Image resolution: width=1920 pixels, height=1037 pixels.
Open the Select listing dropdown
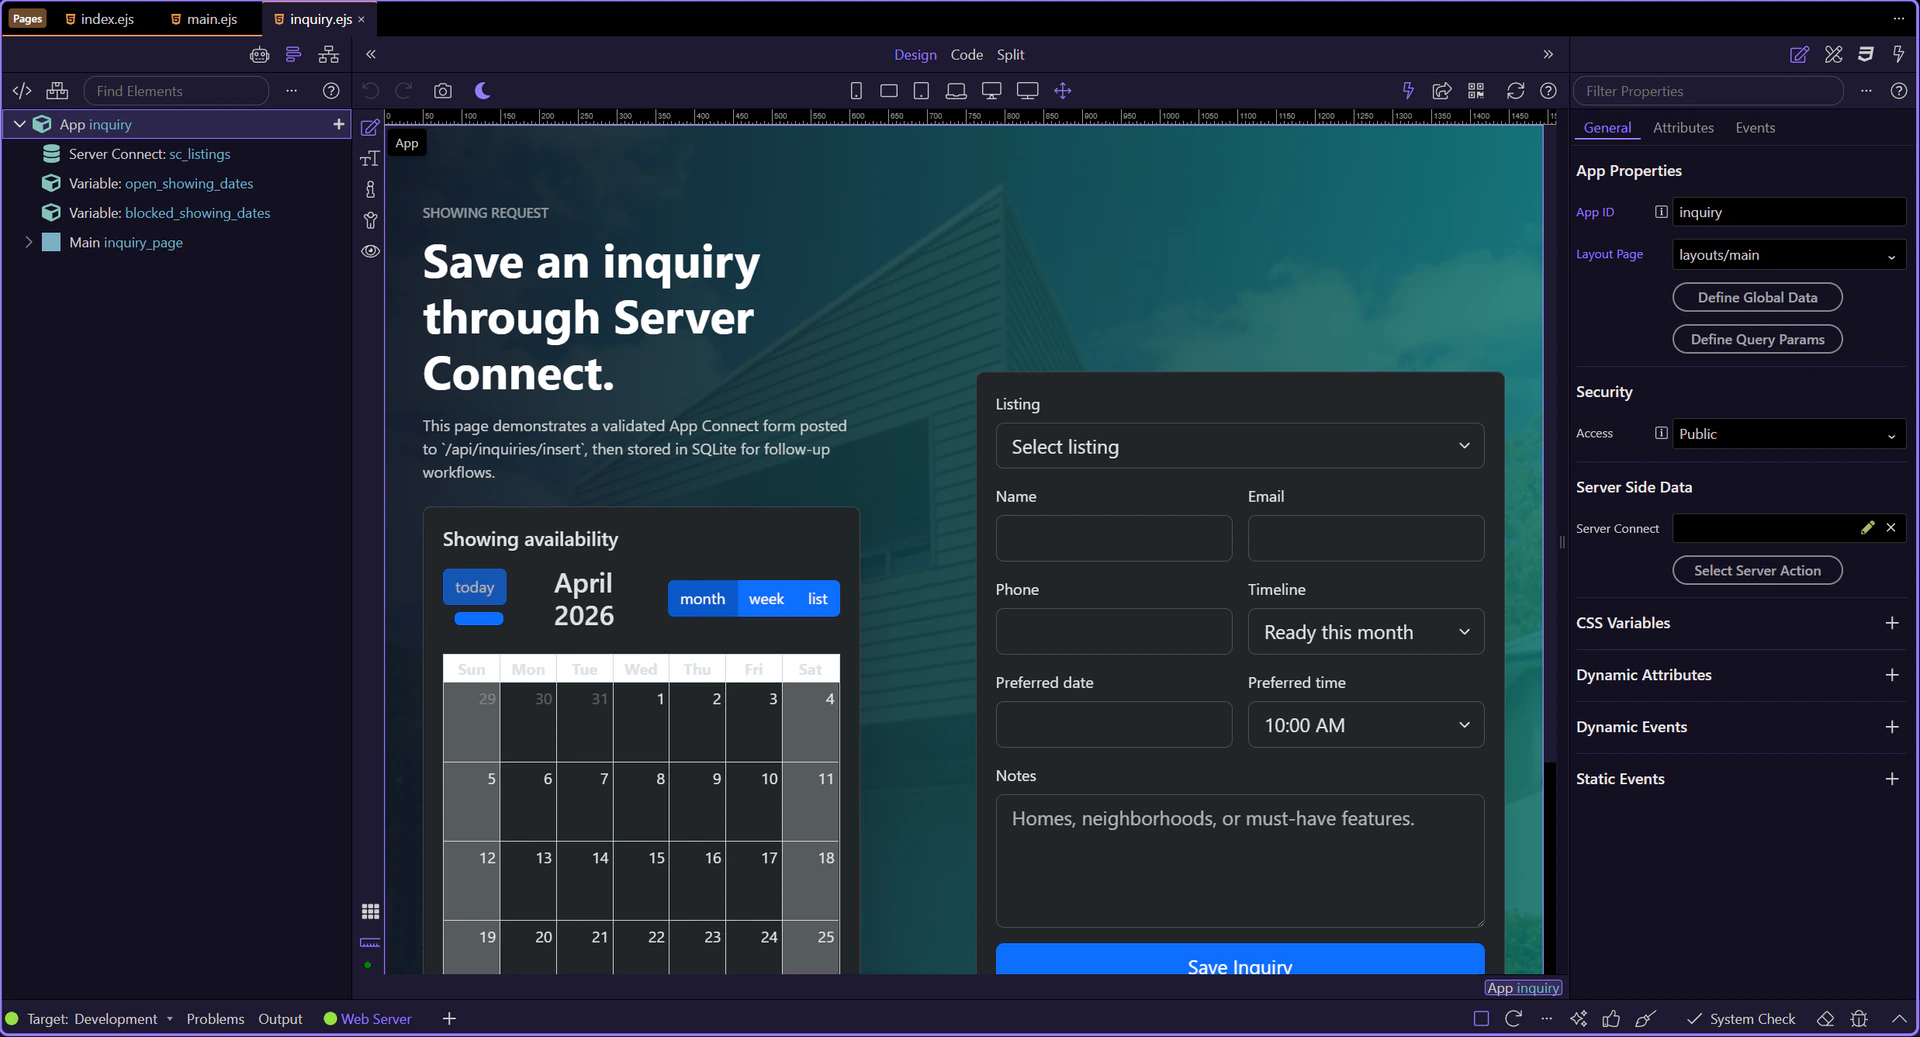[x=1239, y=447]
